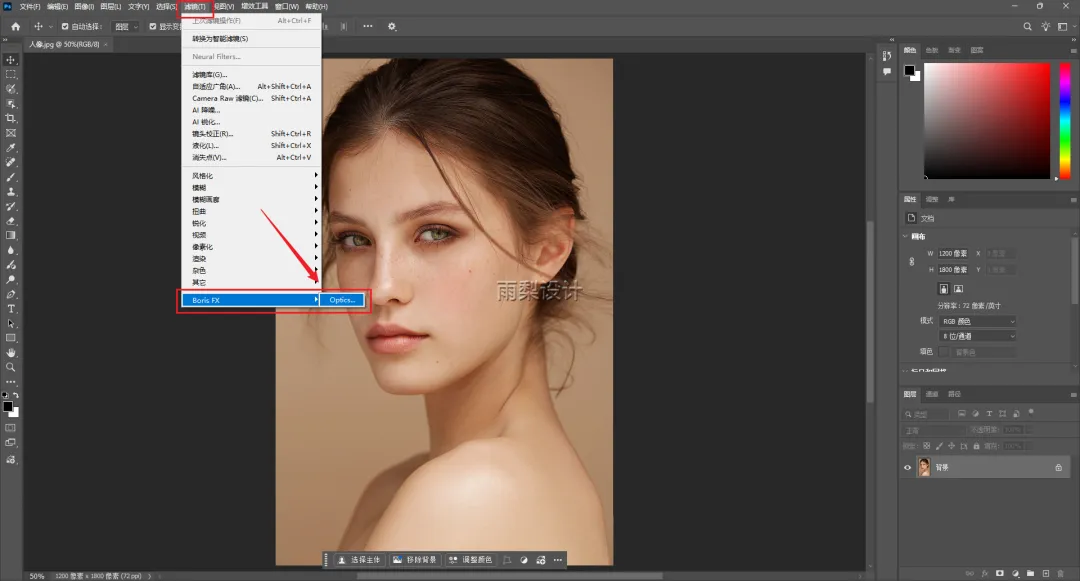The height and width of the screenshot is (581, 1080).
Task: Open the search icon at top right
Action: [1027, 27]
